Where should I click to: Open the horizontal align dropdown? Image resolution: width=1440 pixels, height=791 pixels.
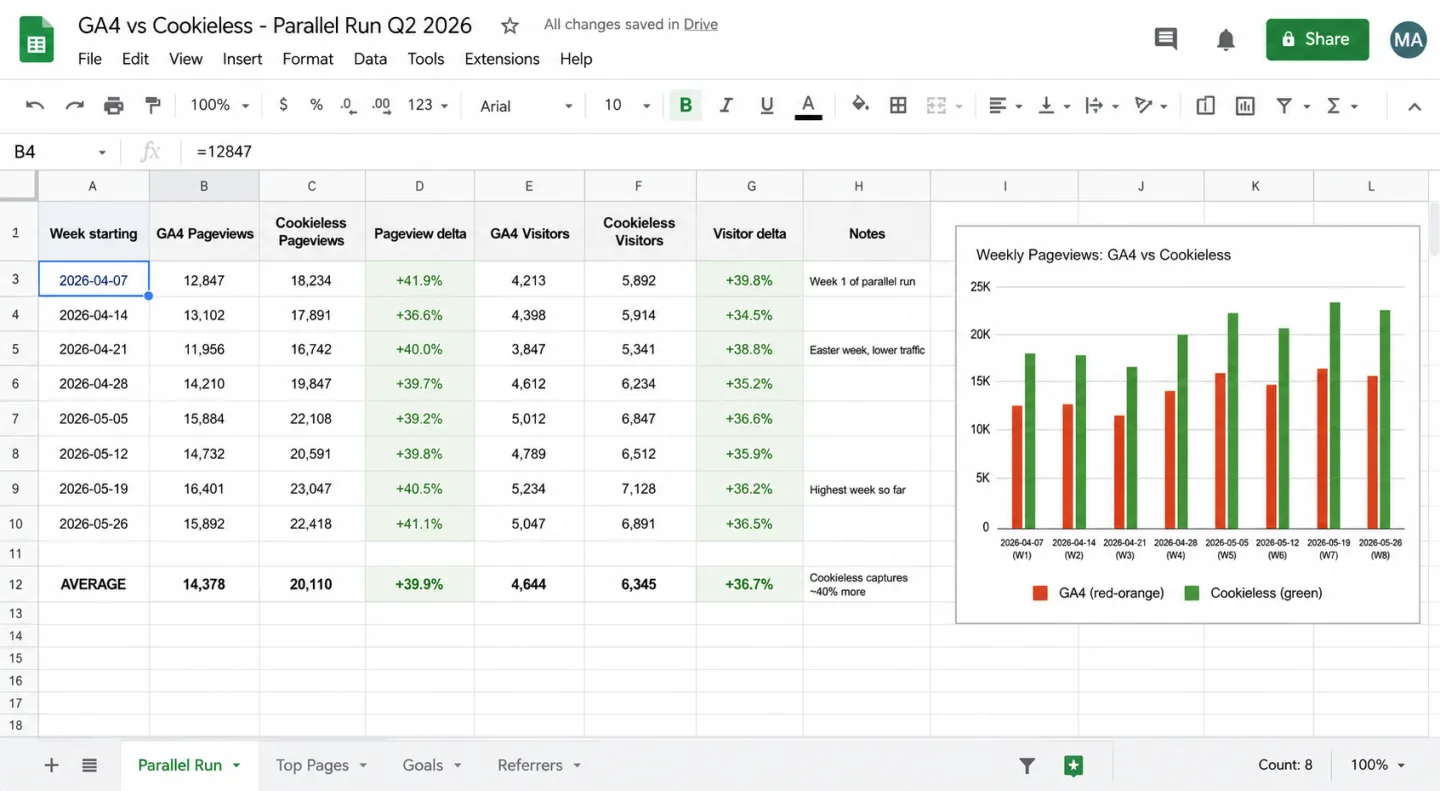[1005, 105]
